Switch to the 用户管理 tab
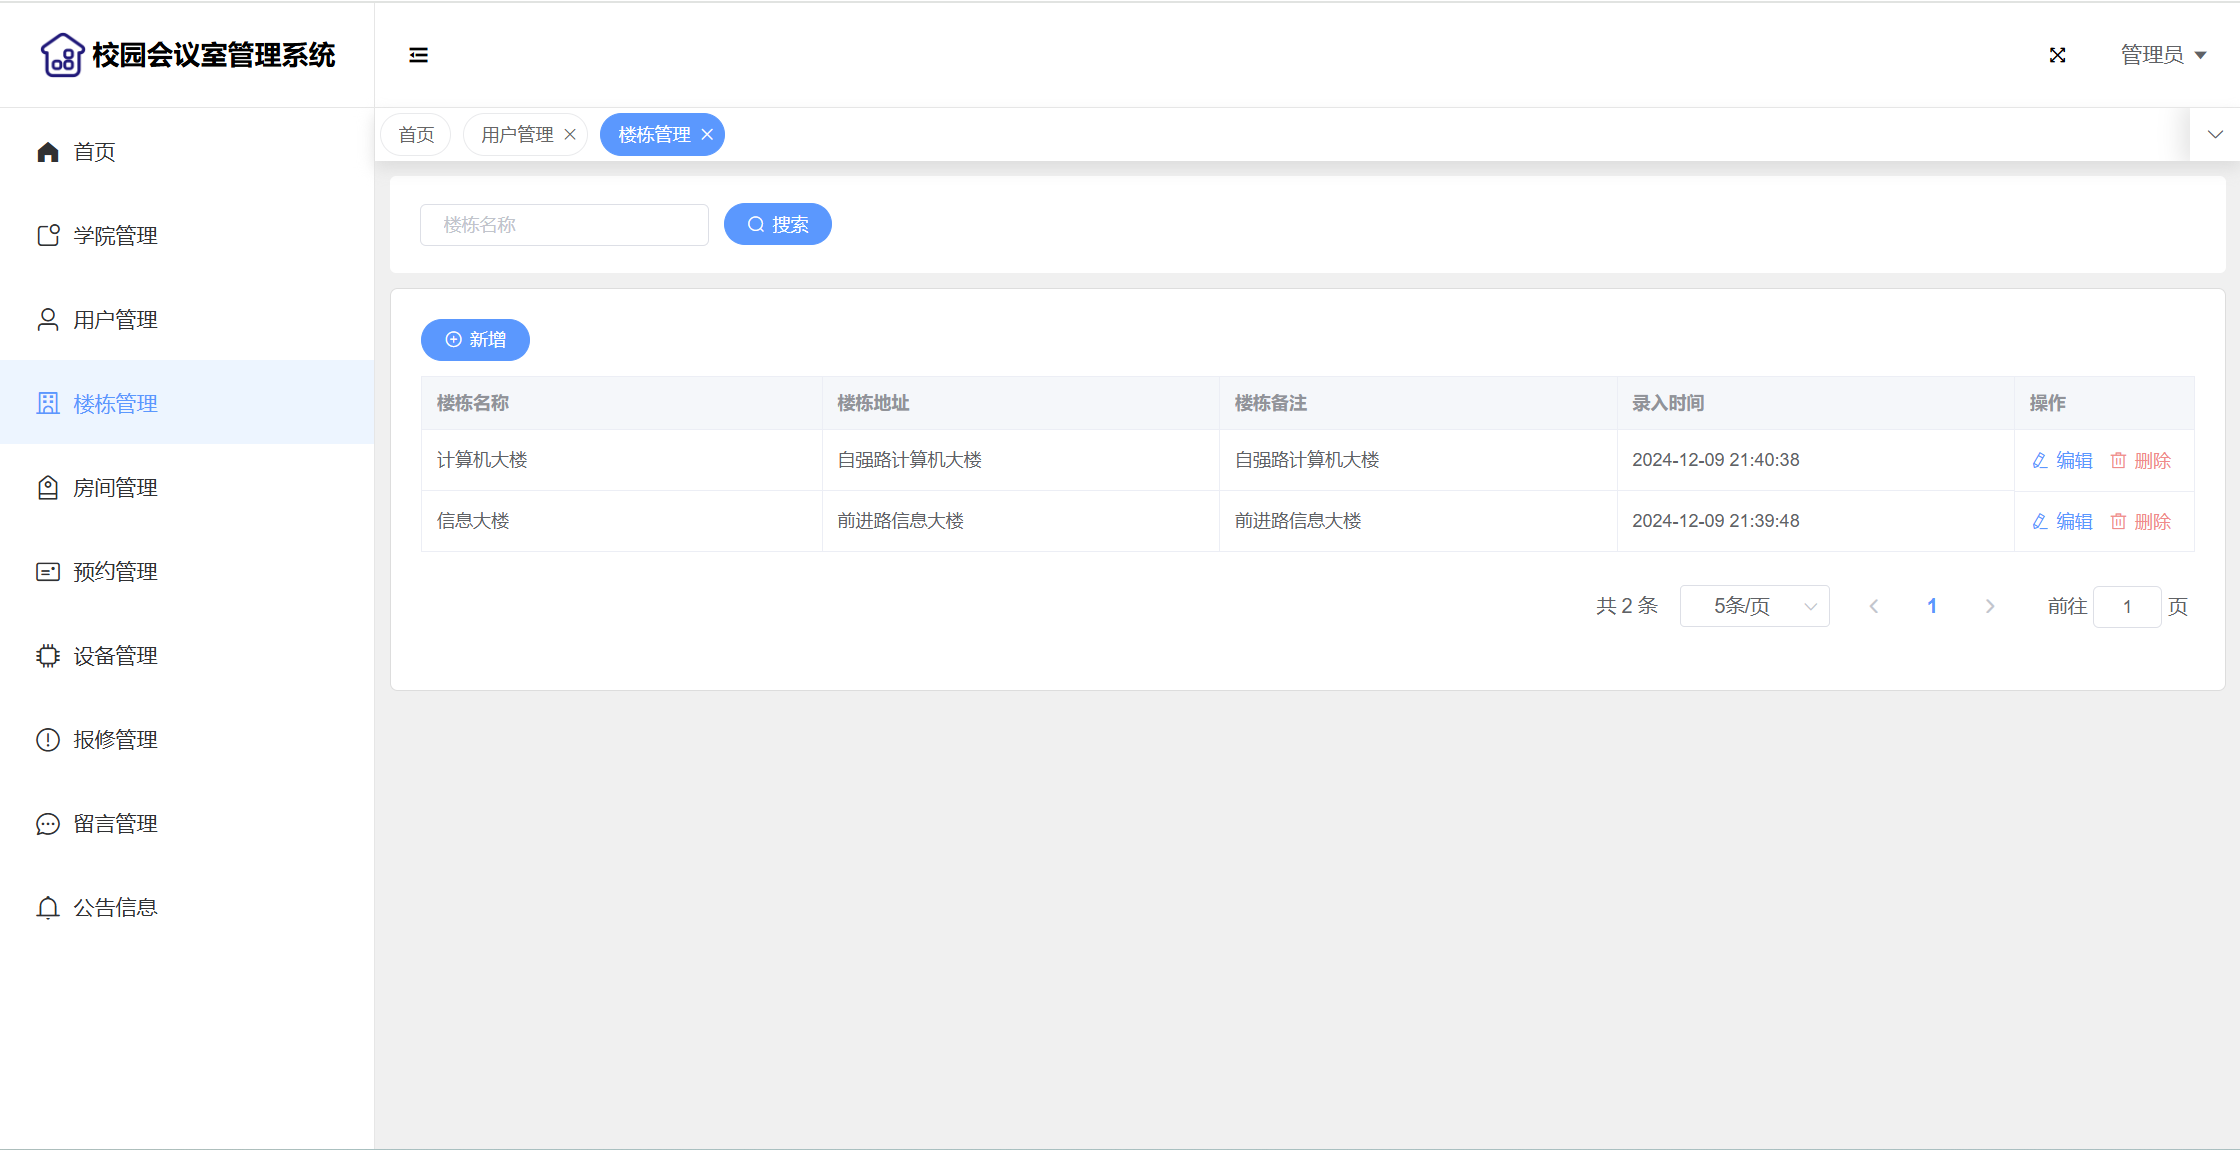Image resolution: width=2240 pixels, height=1150 pixels. (517, 135)
